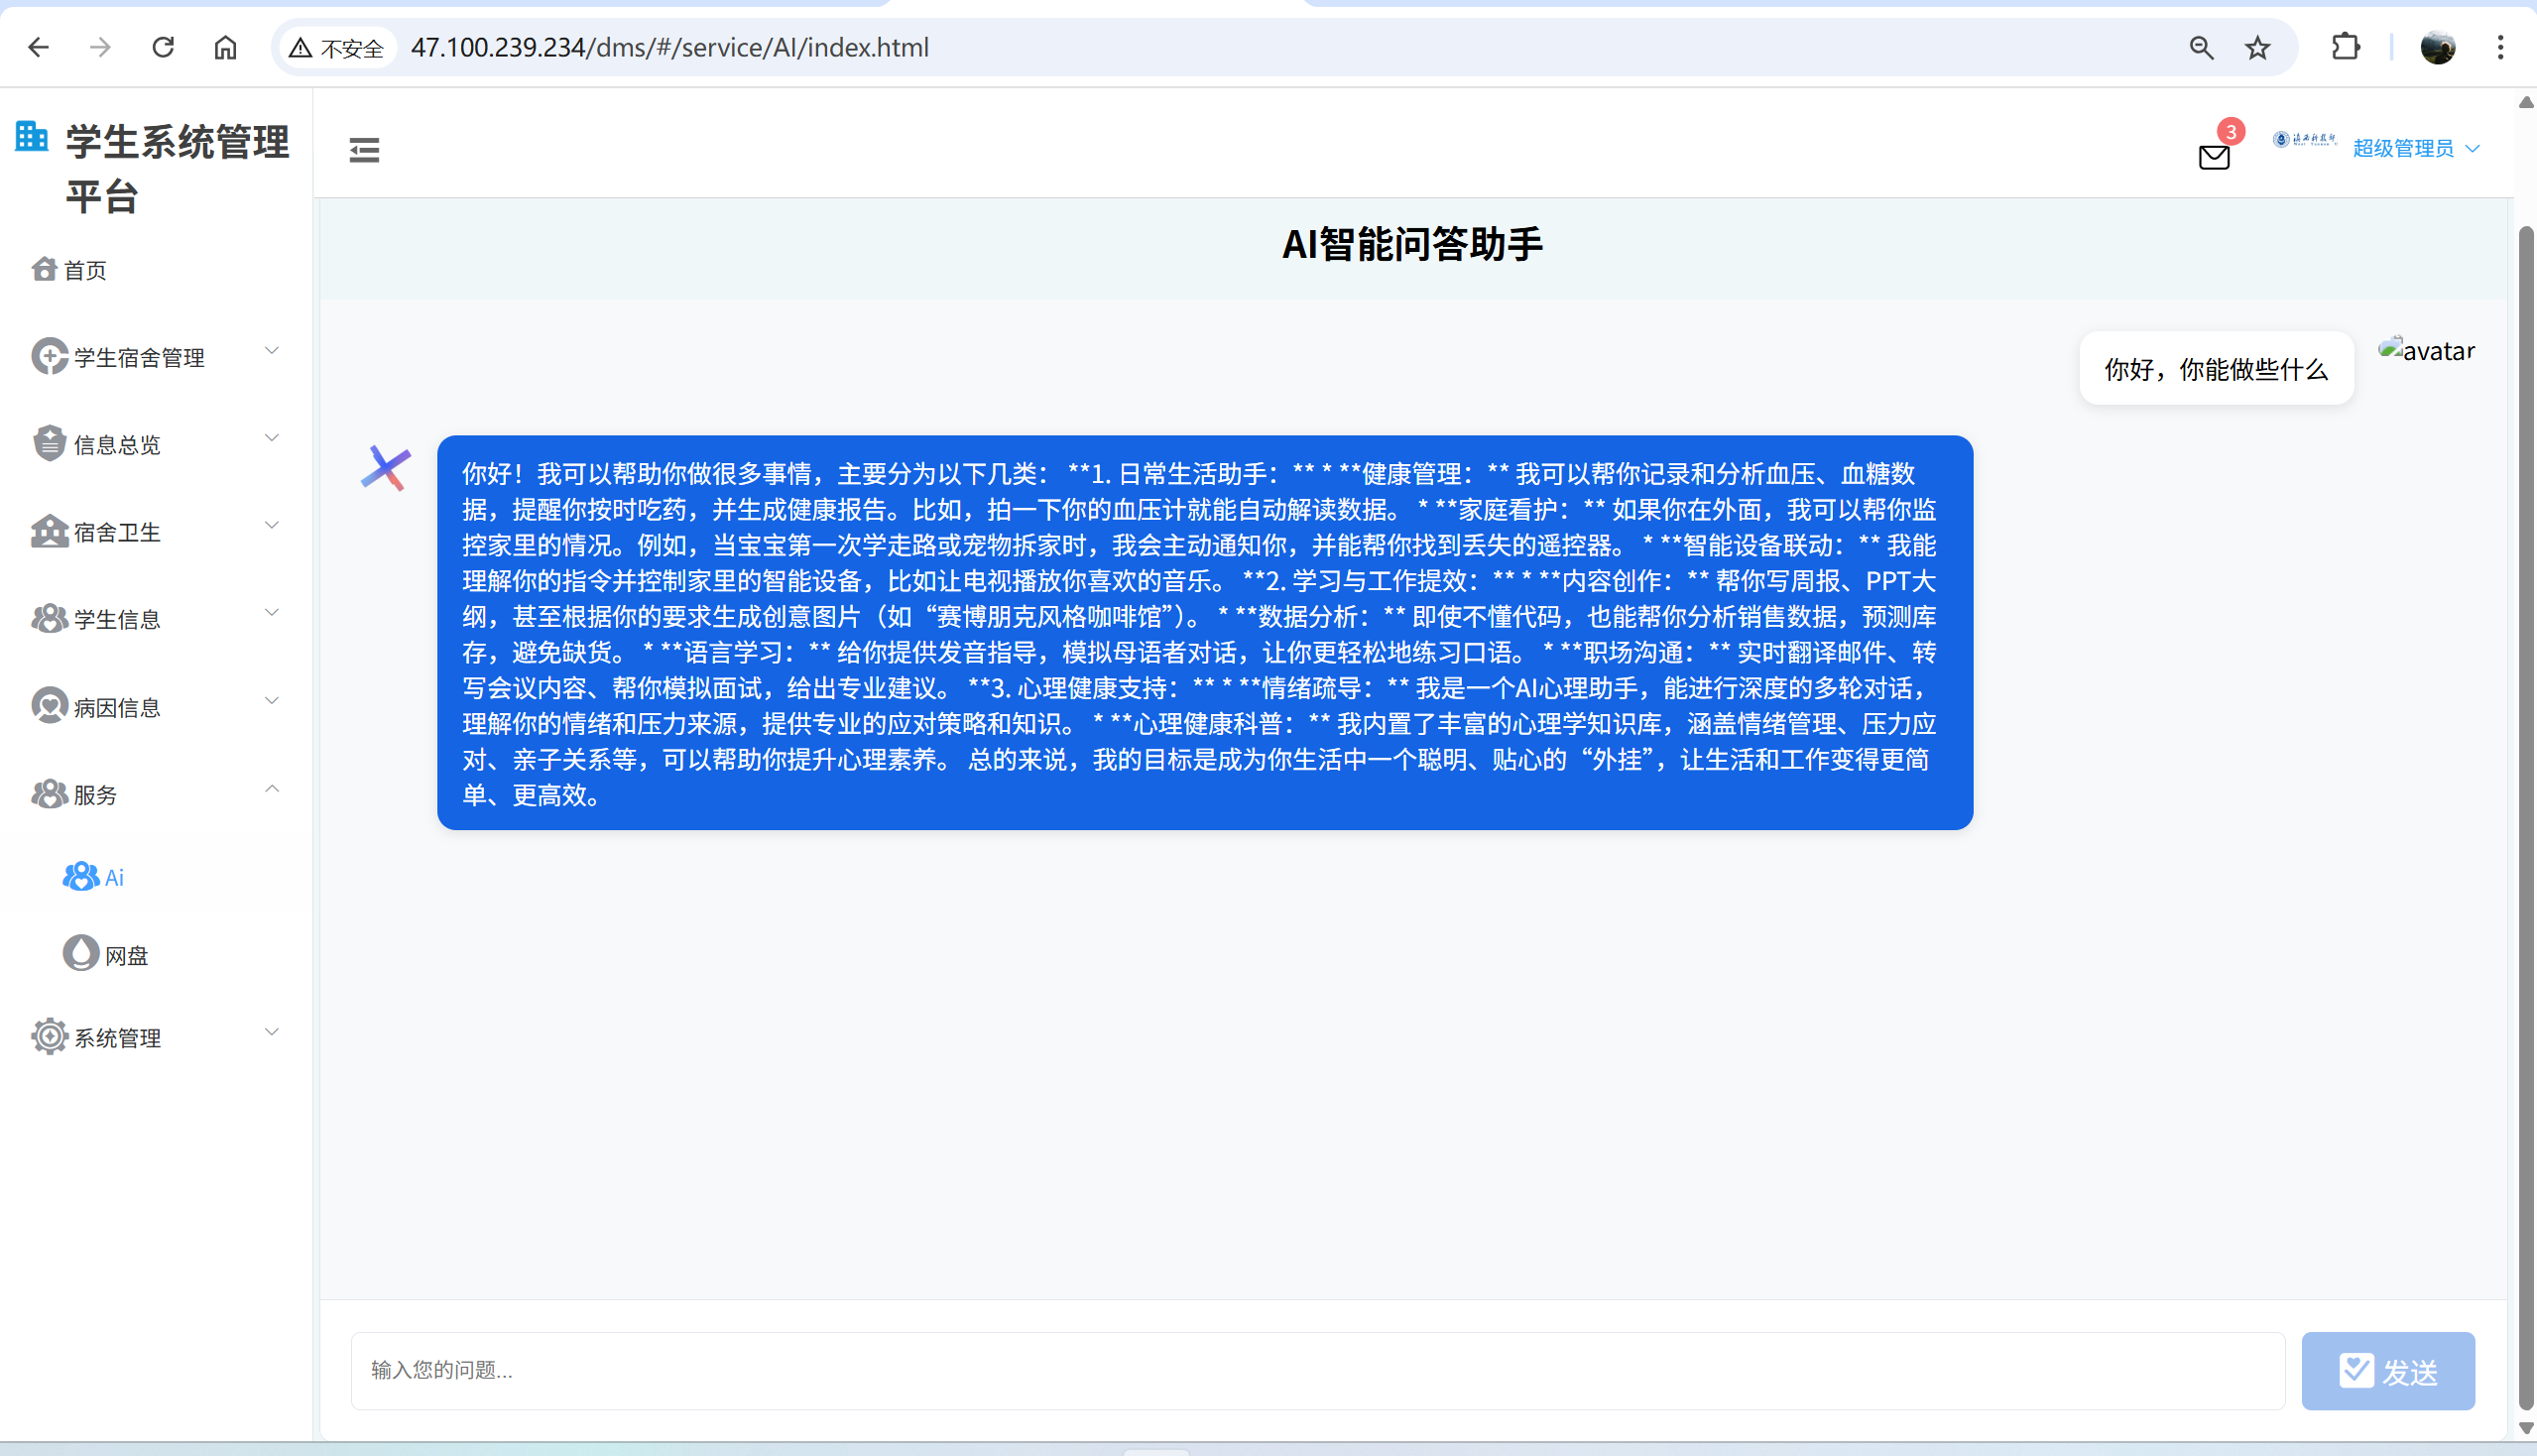The height and width of the screenshot is (1456, 2537).
Task: Open the mail notifications envelope icon
Action: click(x=2213, y=157)
